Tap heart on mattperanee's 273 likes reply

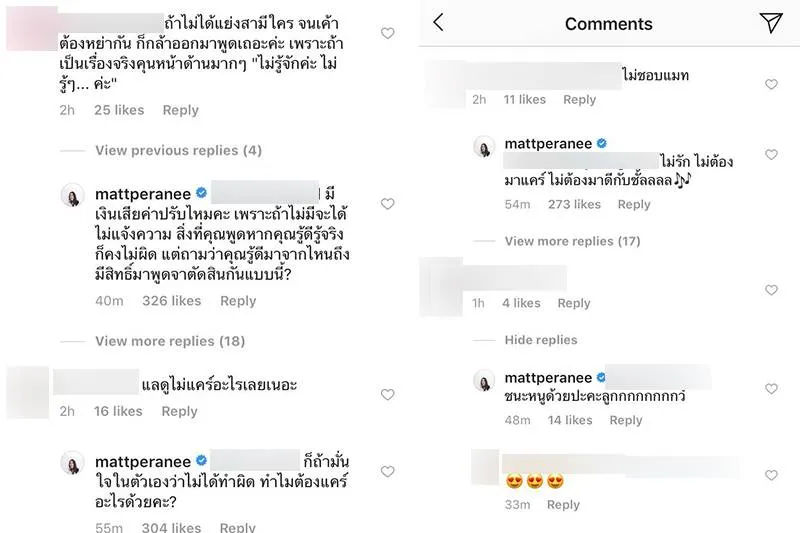[771, 155]
